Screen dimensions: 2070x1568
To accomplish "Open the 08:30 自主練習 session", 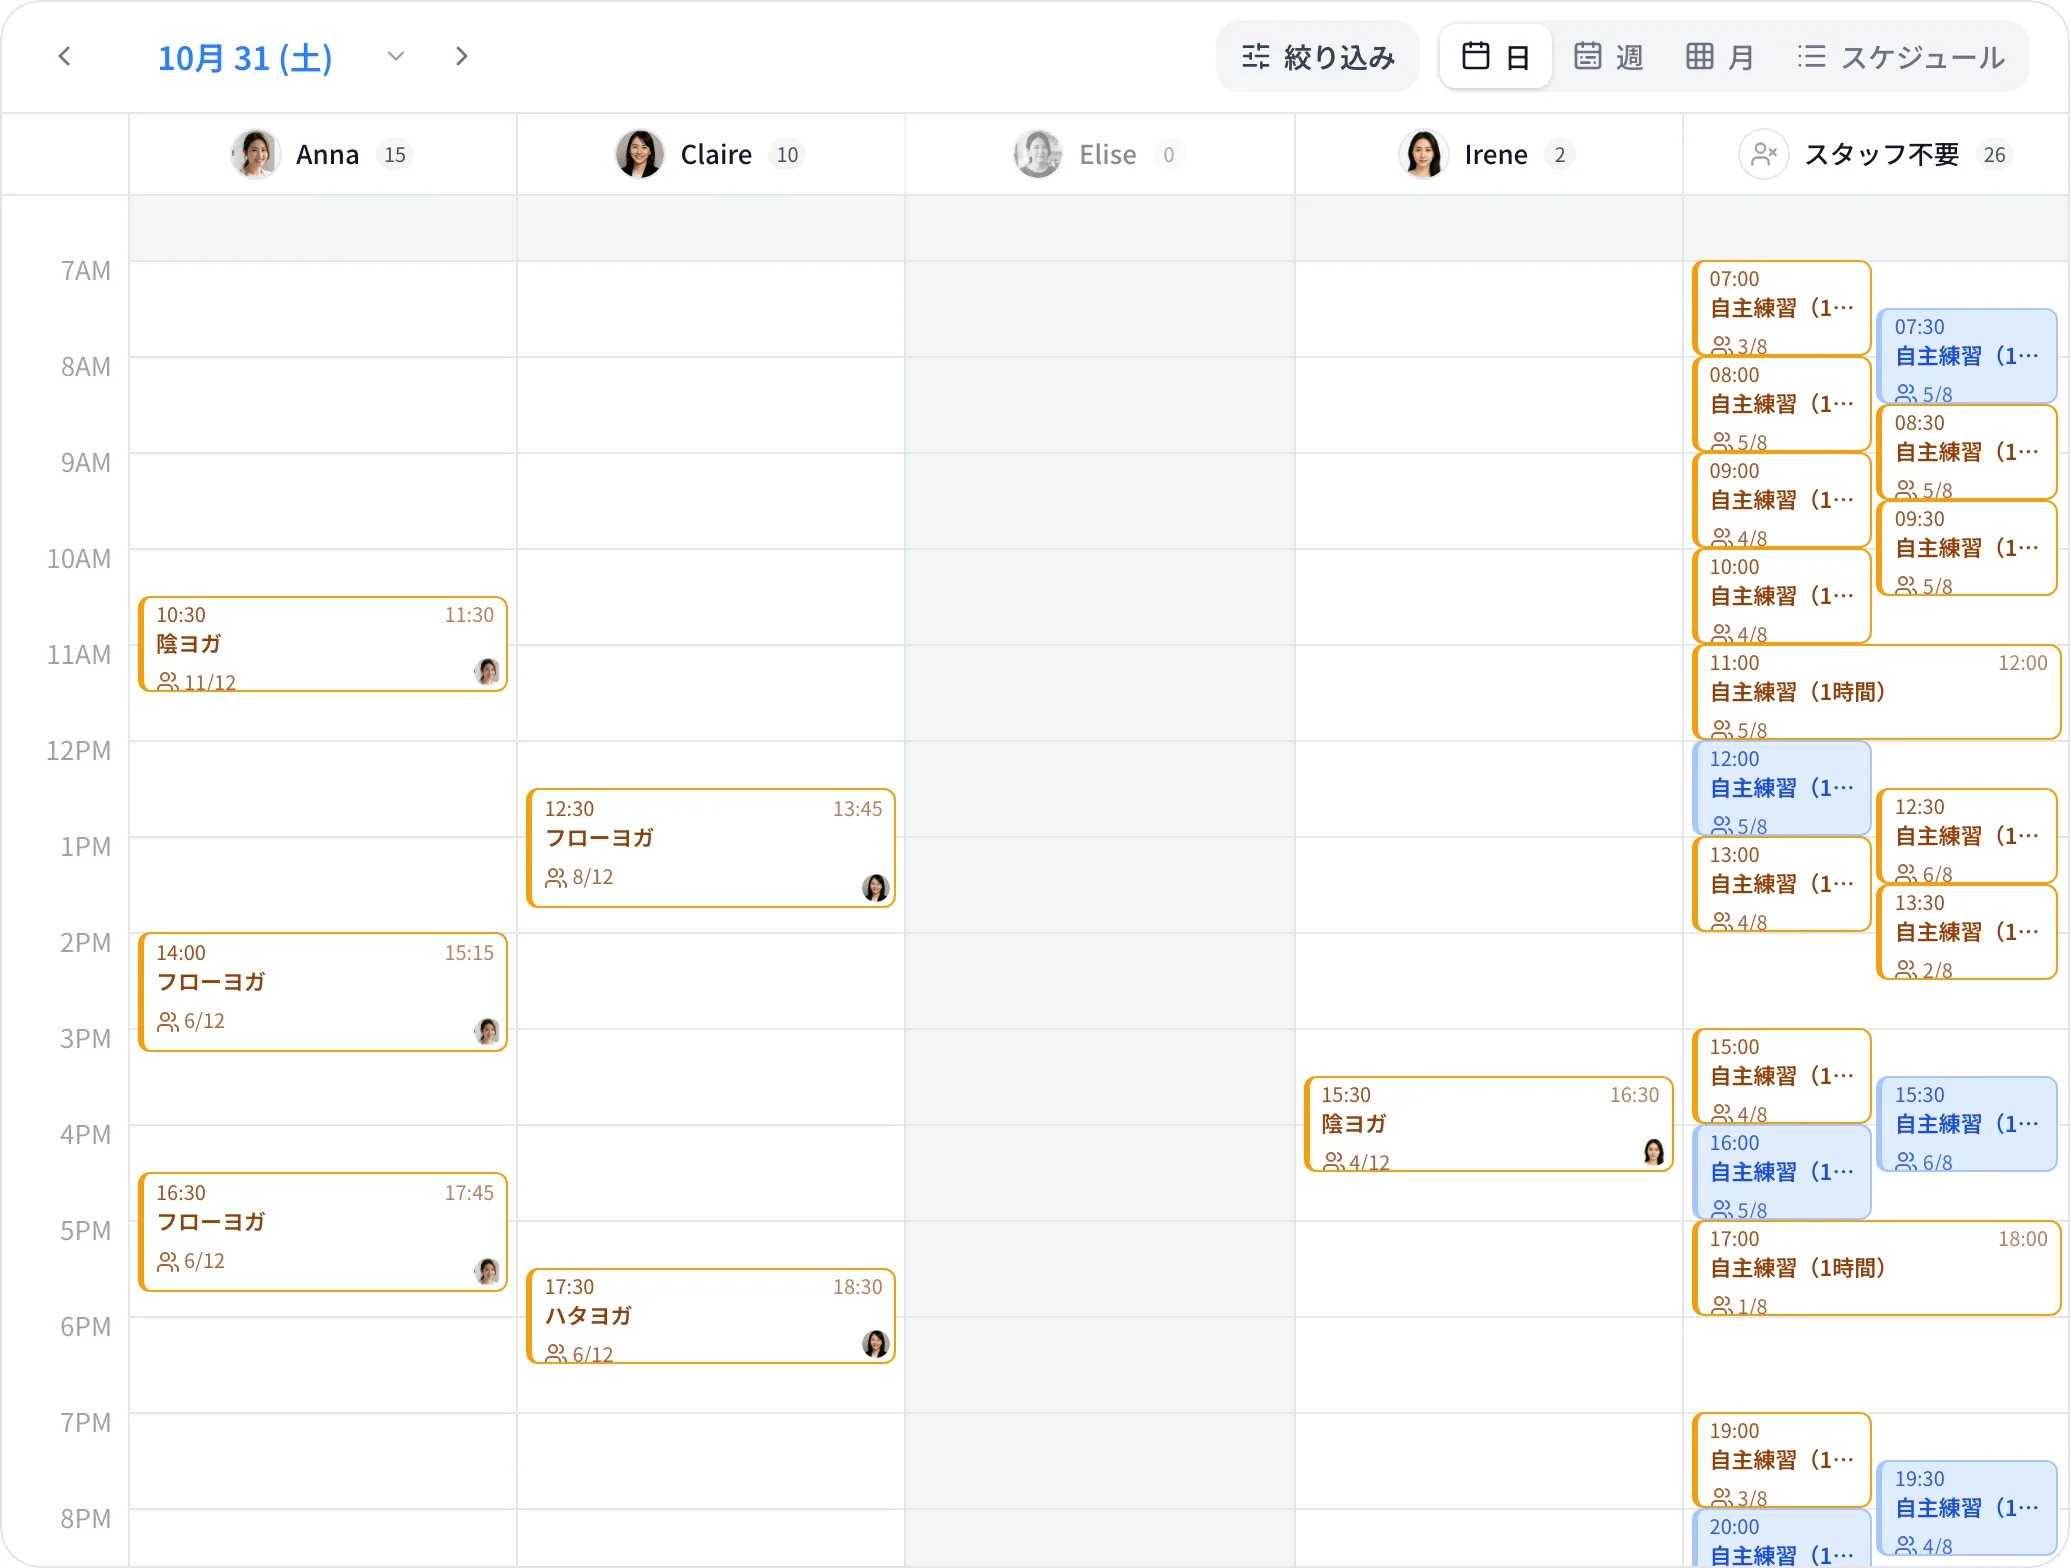I will click(1967, 452).
